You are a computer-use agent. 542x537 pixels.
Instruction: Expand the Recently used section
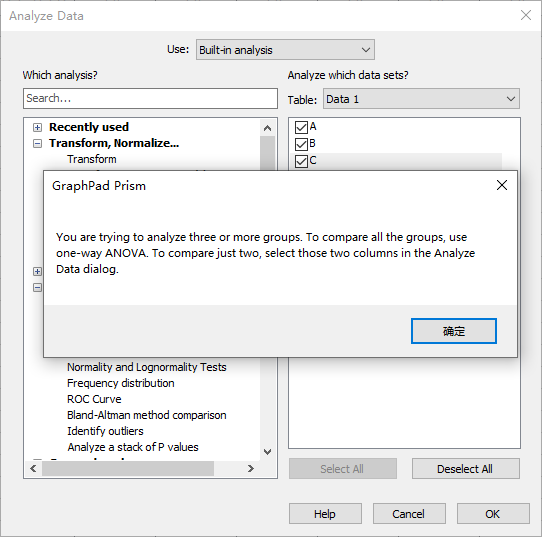(x=37, y=128)
